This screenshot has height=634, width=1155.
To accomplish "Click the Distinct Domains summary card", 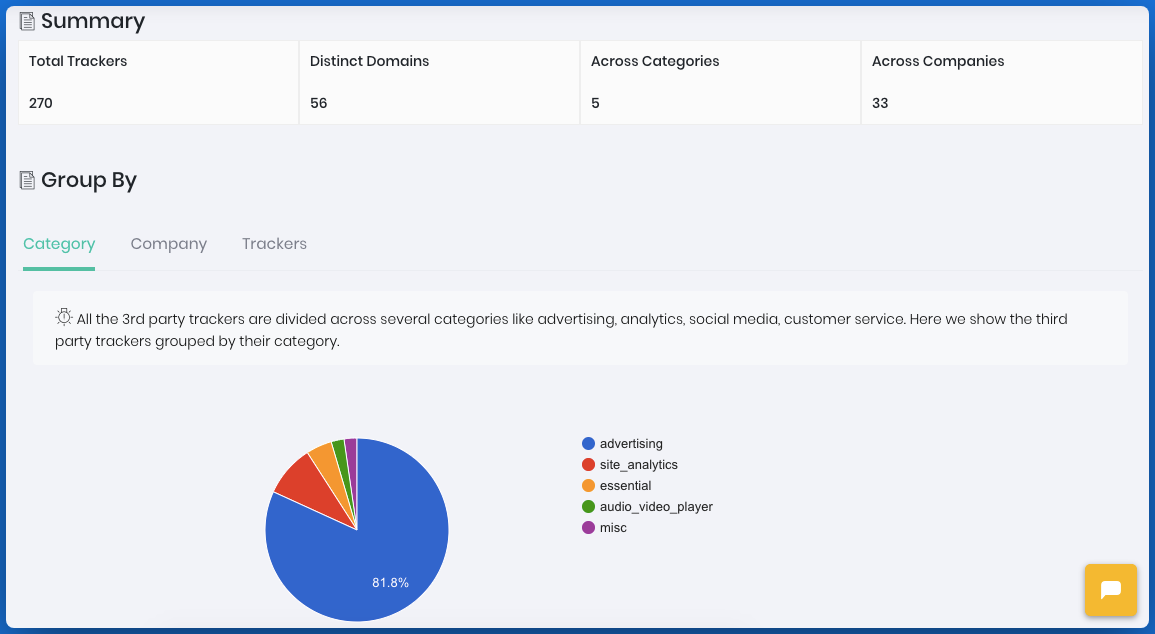I will [x=440, y=82].
